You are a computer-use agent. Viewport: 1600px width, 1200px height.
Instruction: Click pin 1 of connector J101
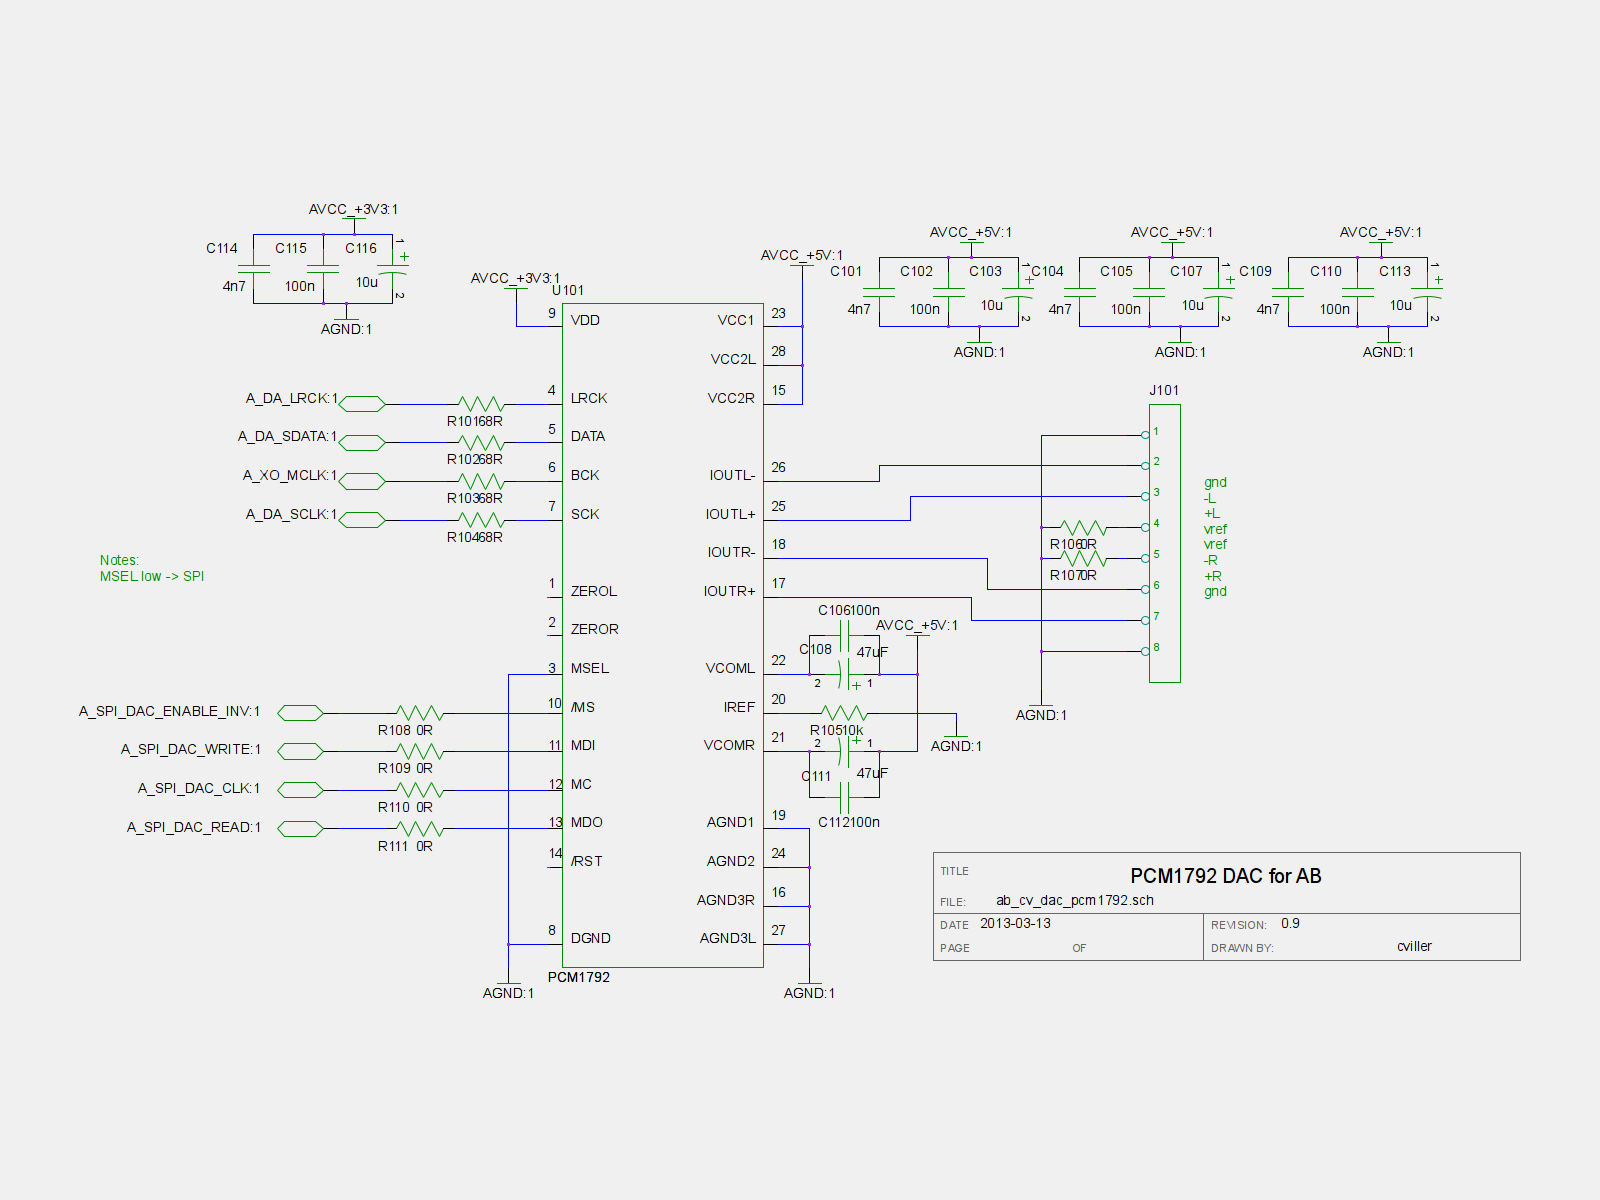1145,435
